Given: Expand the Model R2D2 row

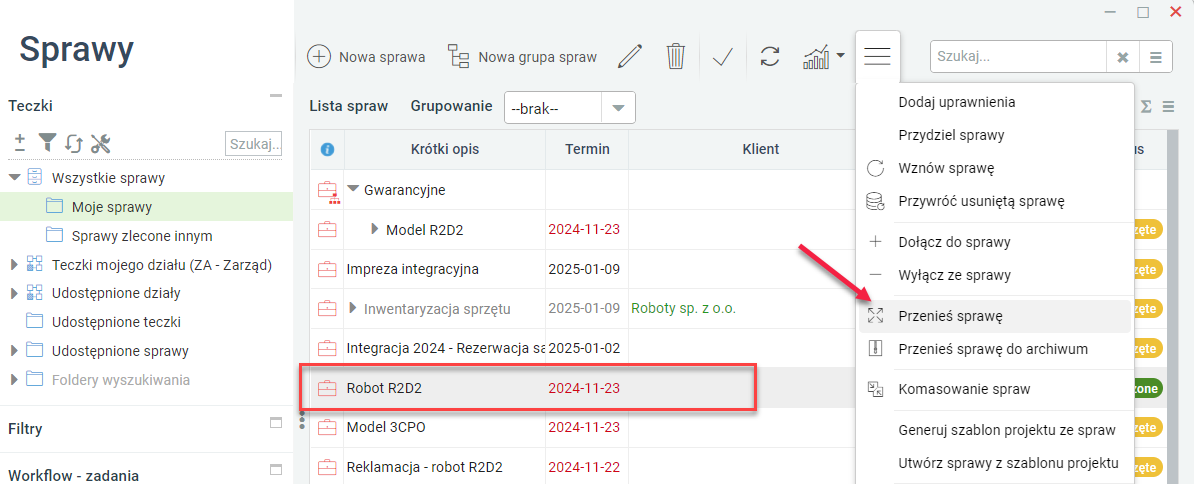Looking at the screenshot, I should (x=374, y=228).
